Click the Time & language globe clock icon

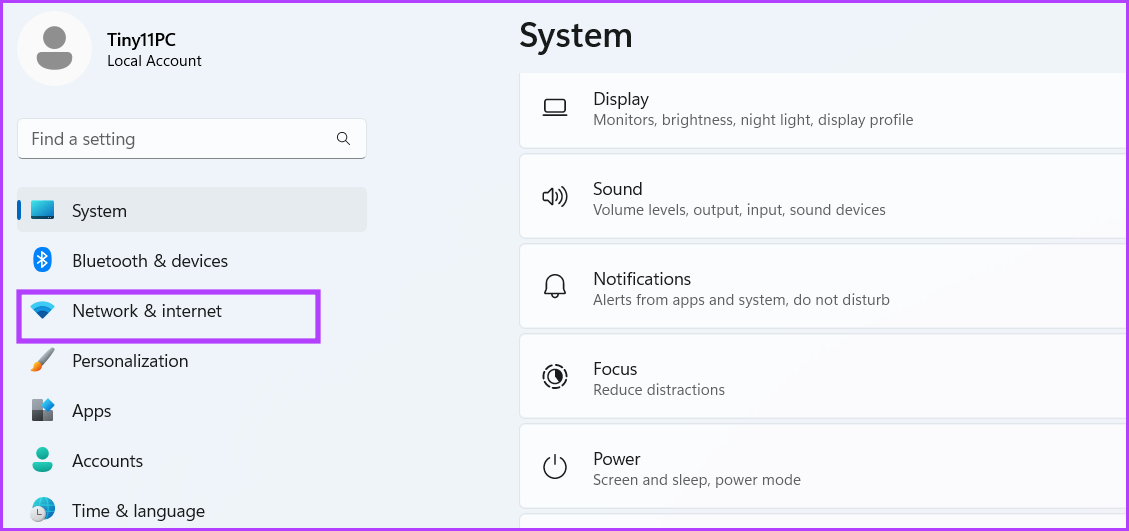[x=42, y=509]
